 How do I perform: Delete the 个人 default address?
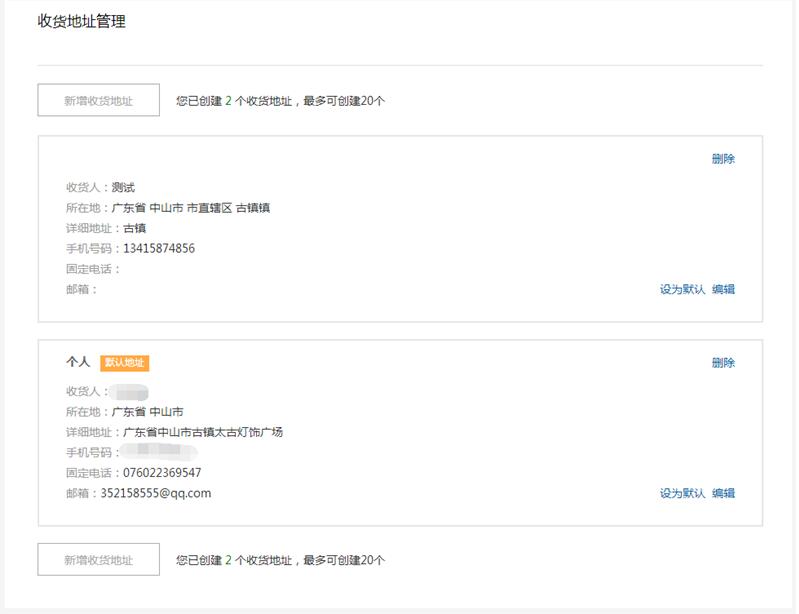coord(723,363)
